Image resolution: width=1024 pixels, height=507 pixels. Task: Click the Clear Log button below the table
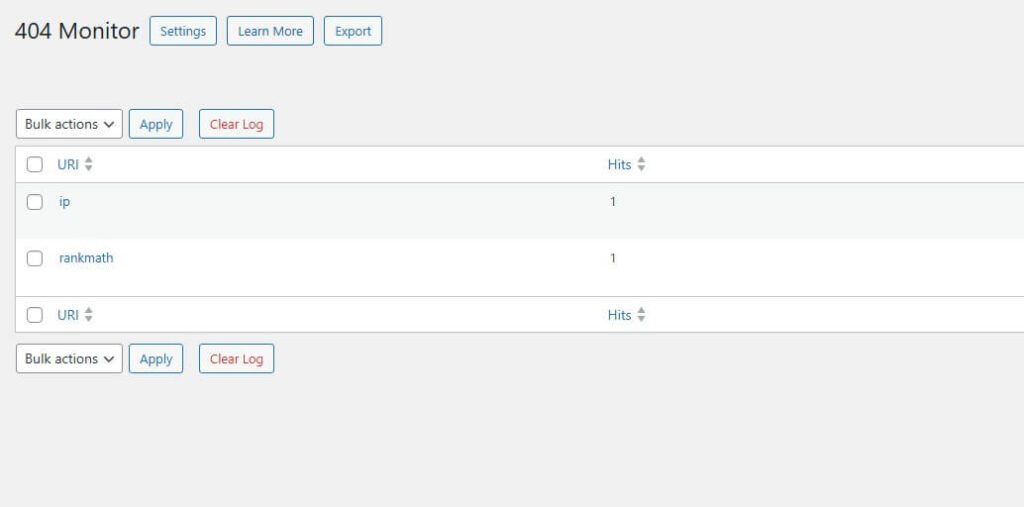(236, 359)
